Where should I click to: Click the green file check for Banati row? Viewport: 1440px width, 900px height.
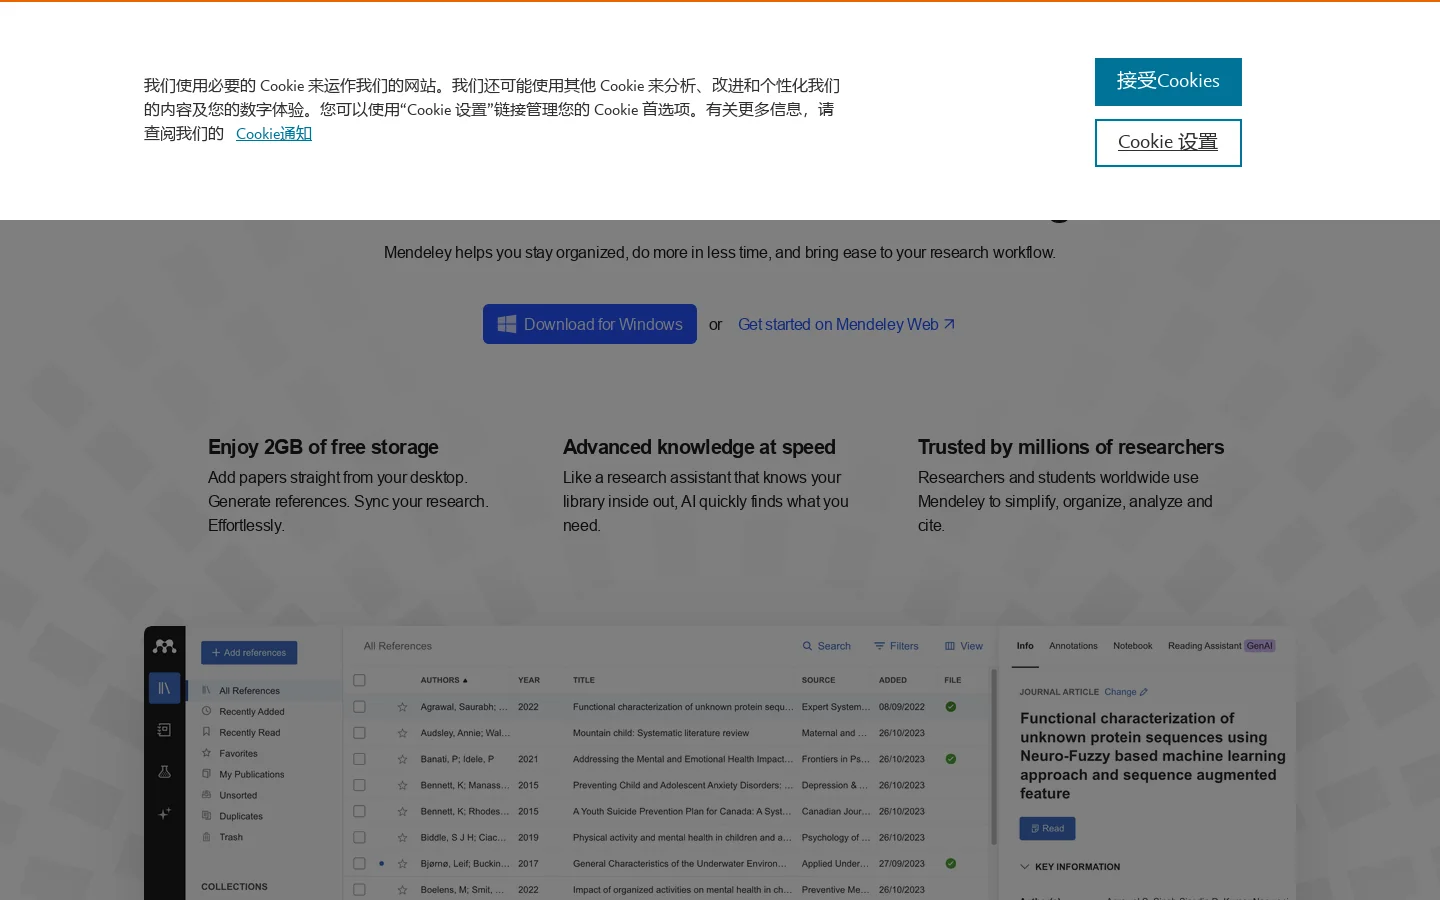click(951, 759)
